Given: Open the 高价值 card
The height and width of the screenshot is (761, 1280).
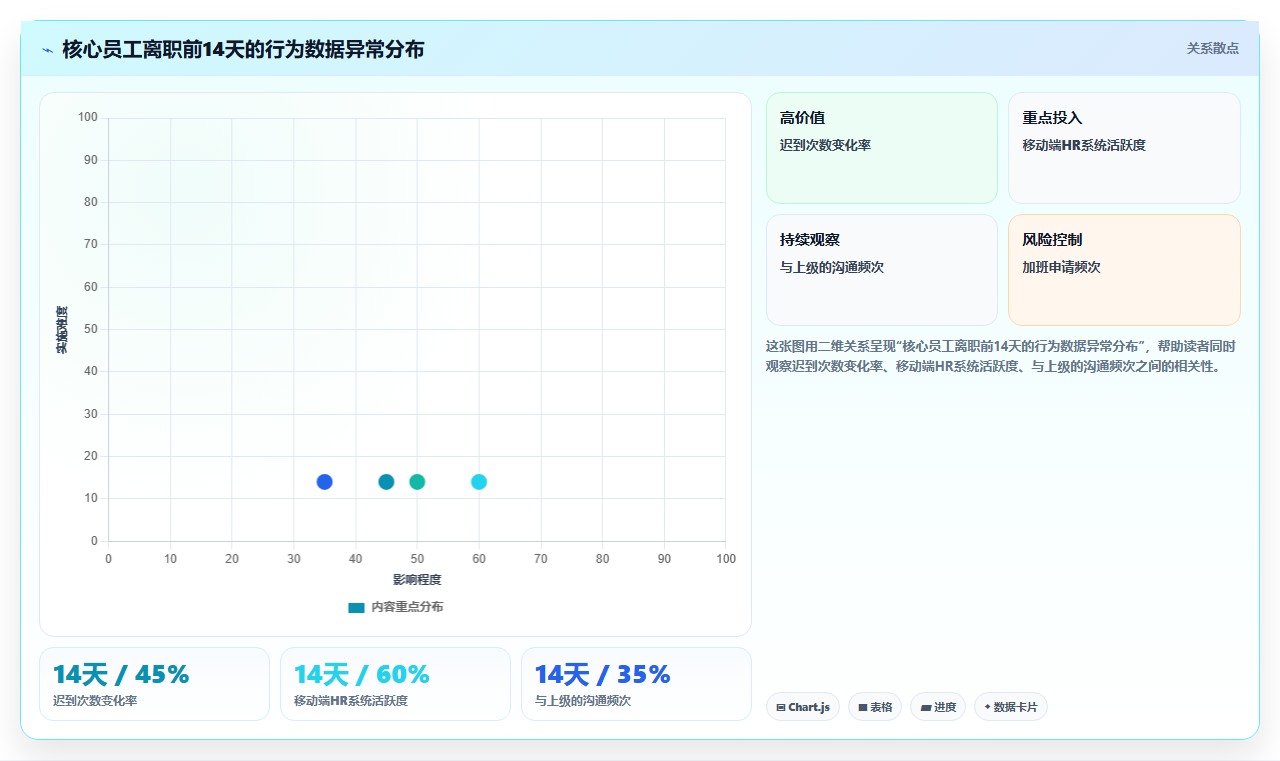Looking at the screenshot, I should coord(882,148).
